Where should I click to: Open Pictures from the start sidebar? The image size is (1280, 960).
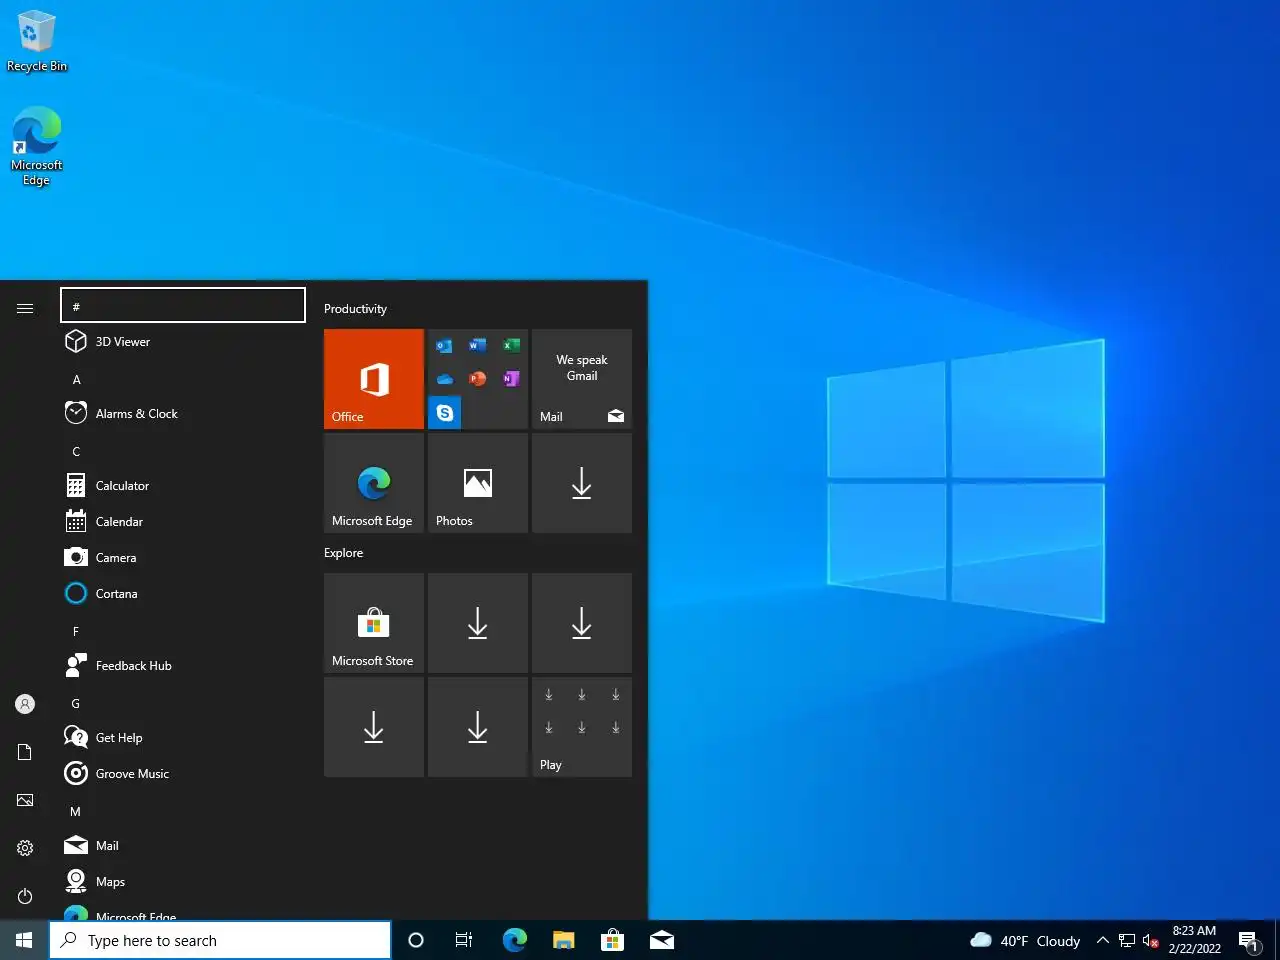pyautogui.click(x=25, y=800)
